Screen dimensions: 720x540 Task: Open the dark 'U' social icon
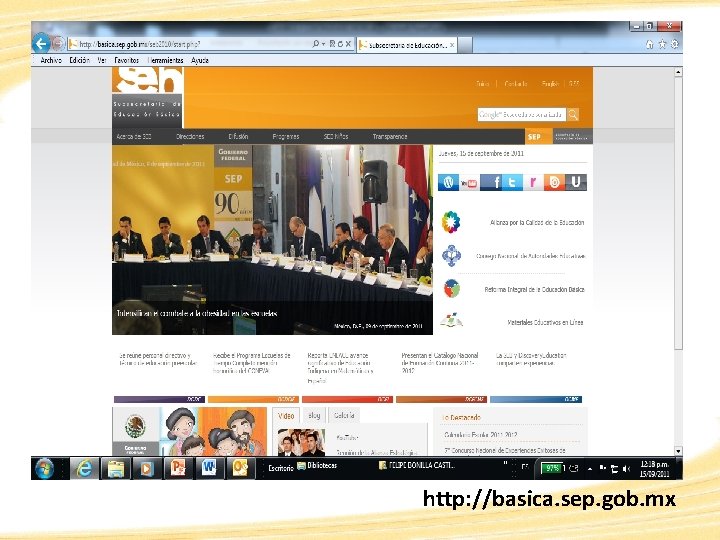pyautogui.click(x=576, y=183)
